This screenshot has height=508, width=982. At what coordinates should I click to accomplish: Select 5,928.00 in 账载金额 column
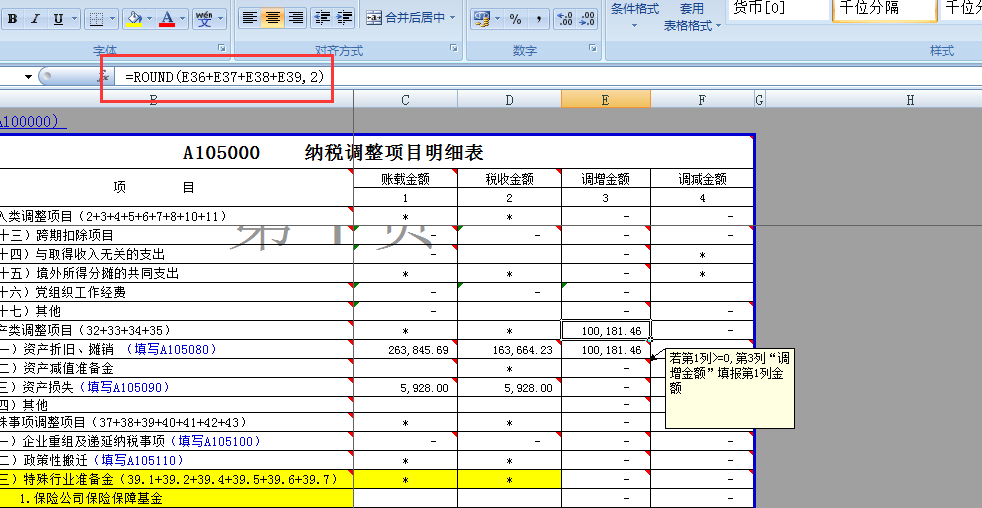405,387
